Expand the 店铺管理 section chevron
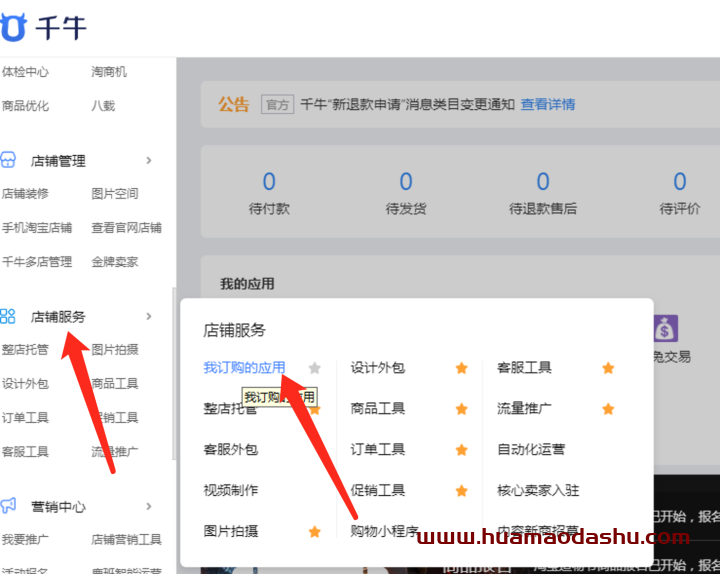The width and height of the screenshot is (720, 574). (x=149, y=160)
